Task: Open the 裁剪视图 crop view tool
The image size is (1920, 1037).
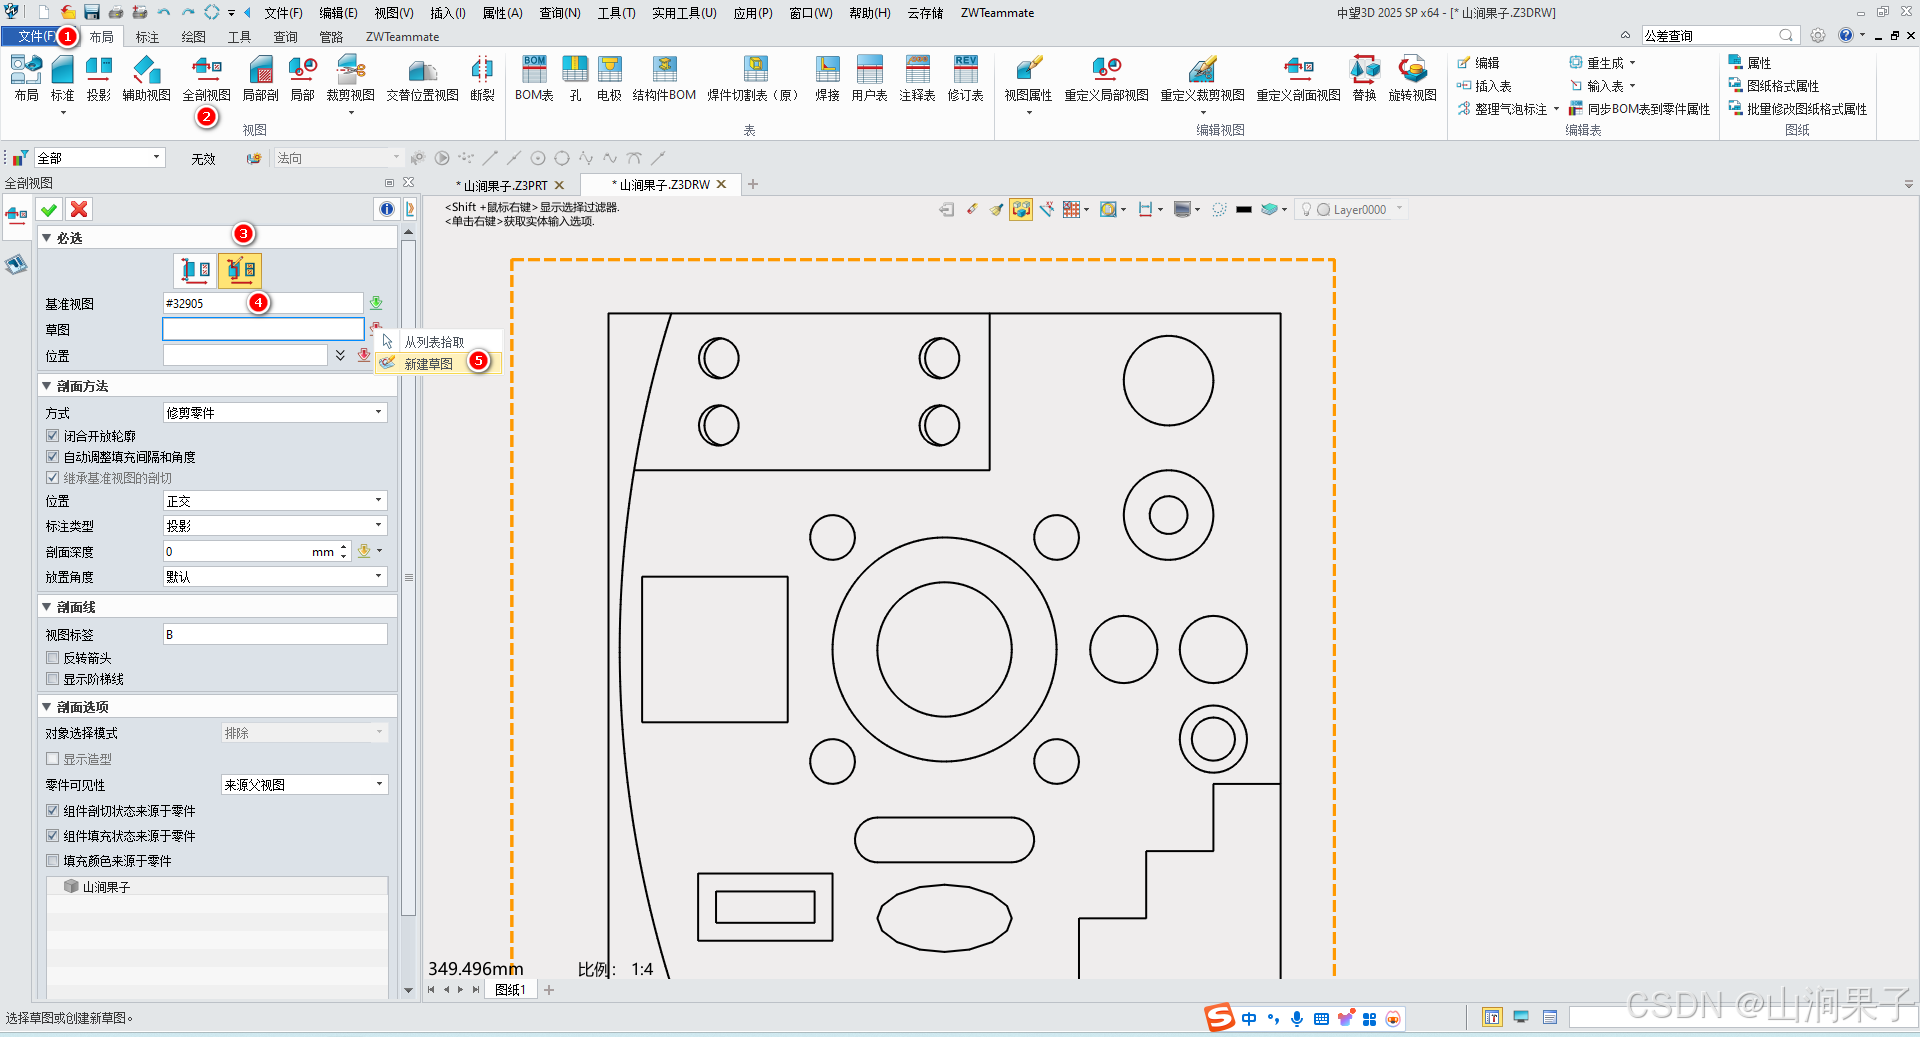Action: pyautogui.click(x=350, y=78)
